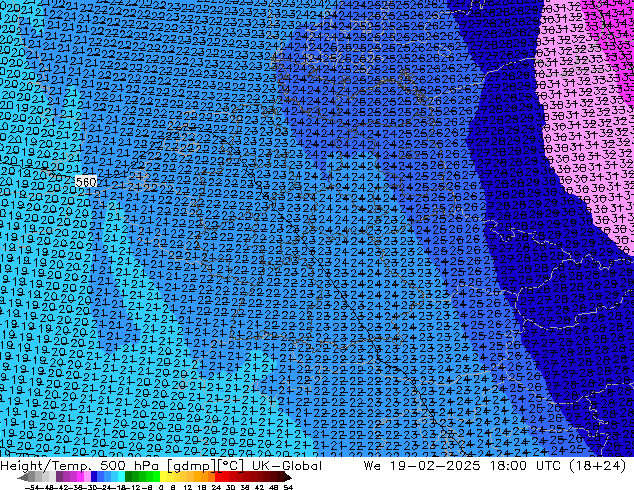Click the bright green legend swatch

click(x=156, y=477)
